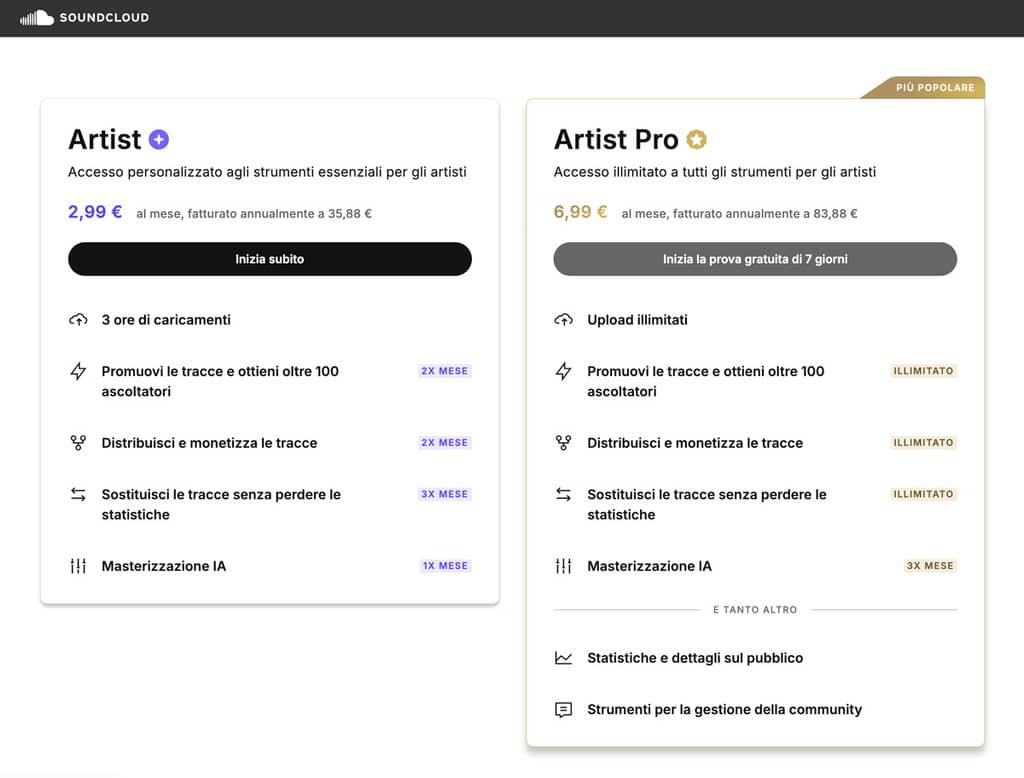Click the chart icon beside Statistiche e dettagli
Viewport: 1024px width, 778px height.
click(x=564, y=658)
